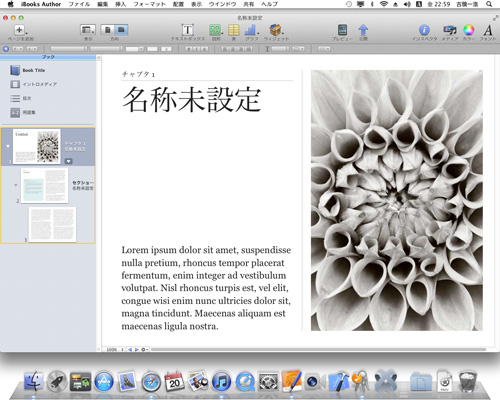The width and height of the screenshot is (500, 400).
Task: Open iTunes from the Dock
Action: pyautogui.click(x=222, y=381)
